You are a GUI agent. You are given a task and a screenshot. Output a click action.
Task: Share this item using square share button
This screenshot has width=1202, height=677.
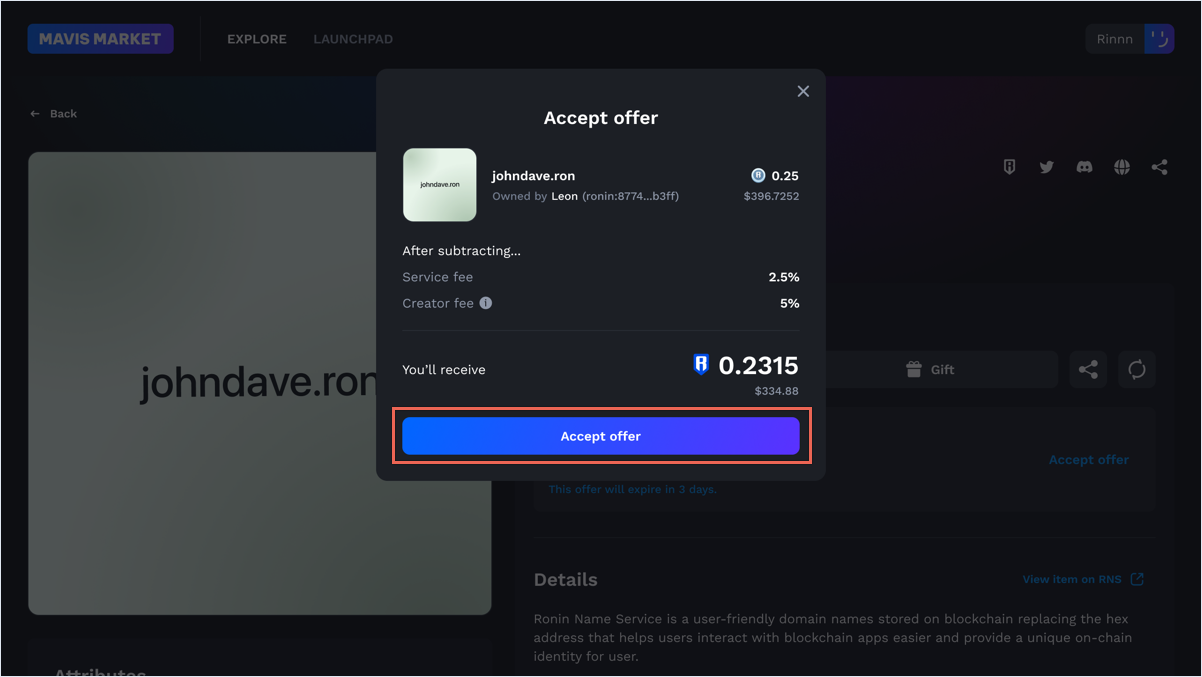point(1088,370)
